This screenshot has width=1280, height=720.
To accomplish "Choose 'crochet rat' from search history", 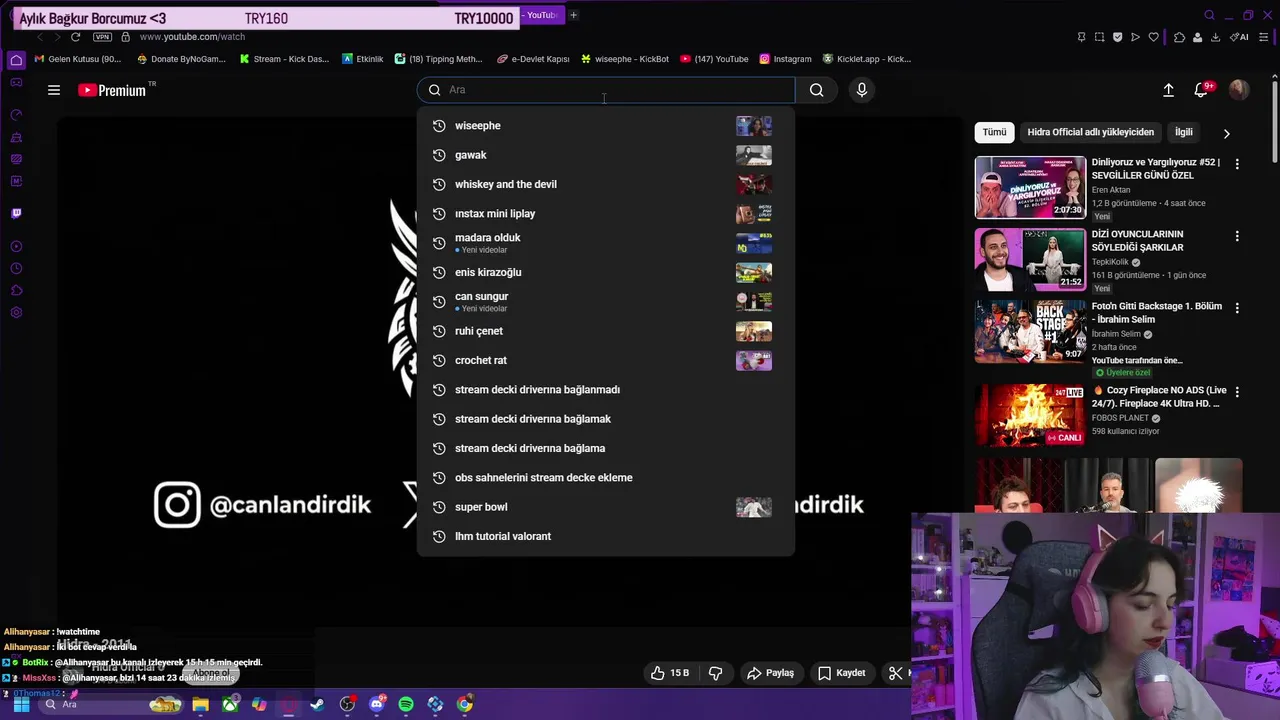I will [606, 360].
